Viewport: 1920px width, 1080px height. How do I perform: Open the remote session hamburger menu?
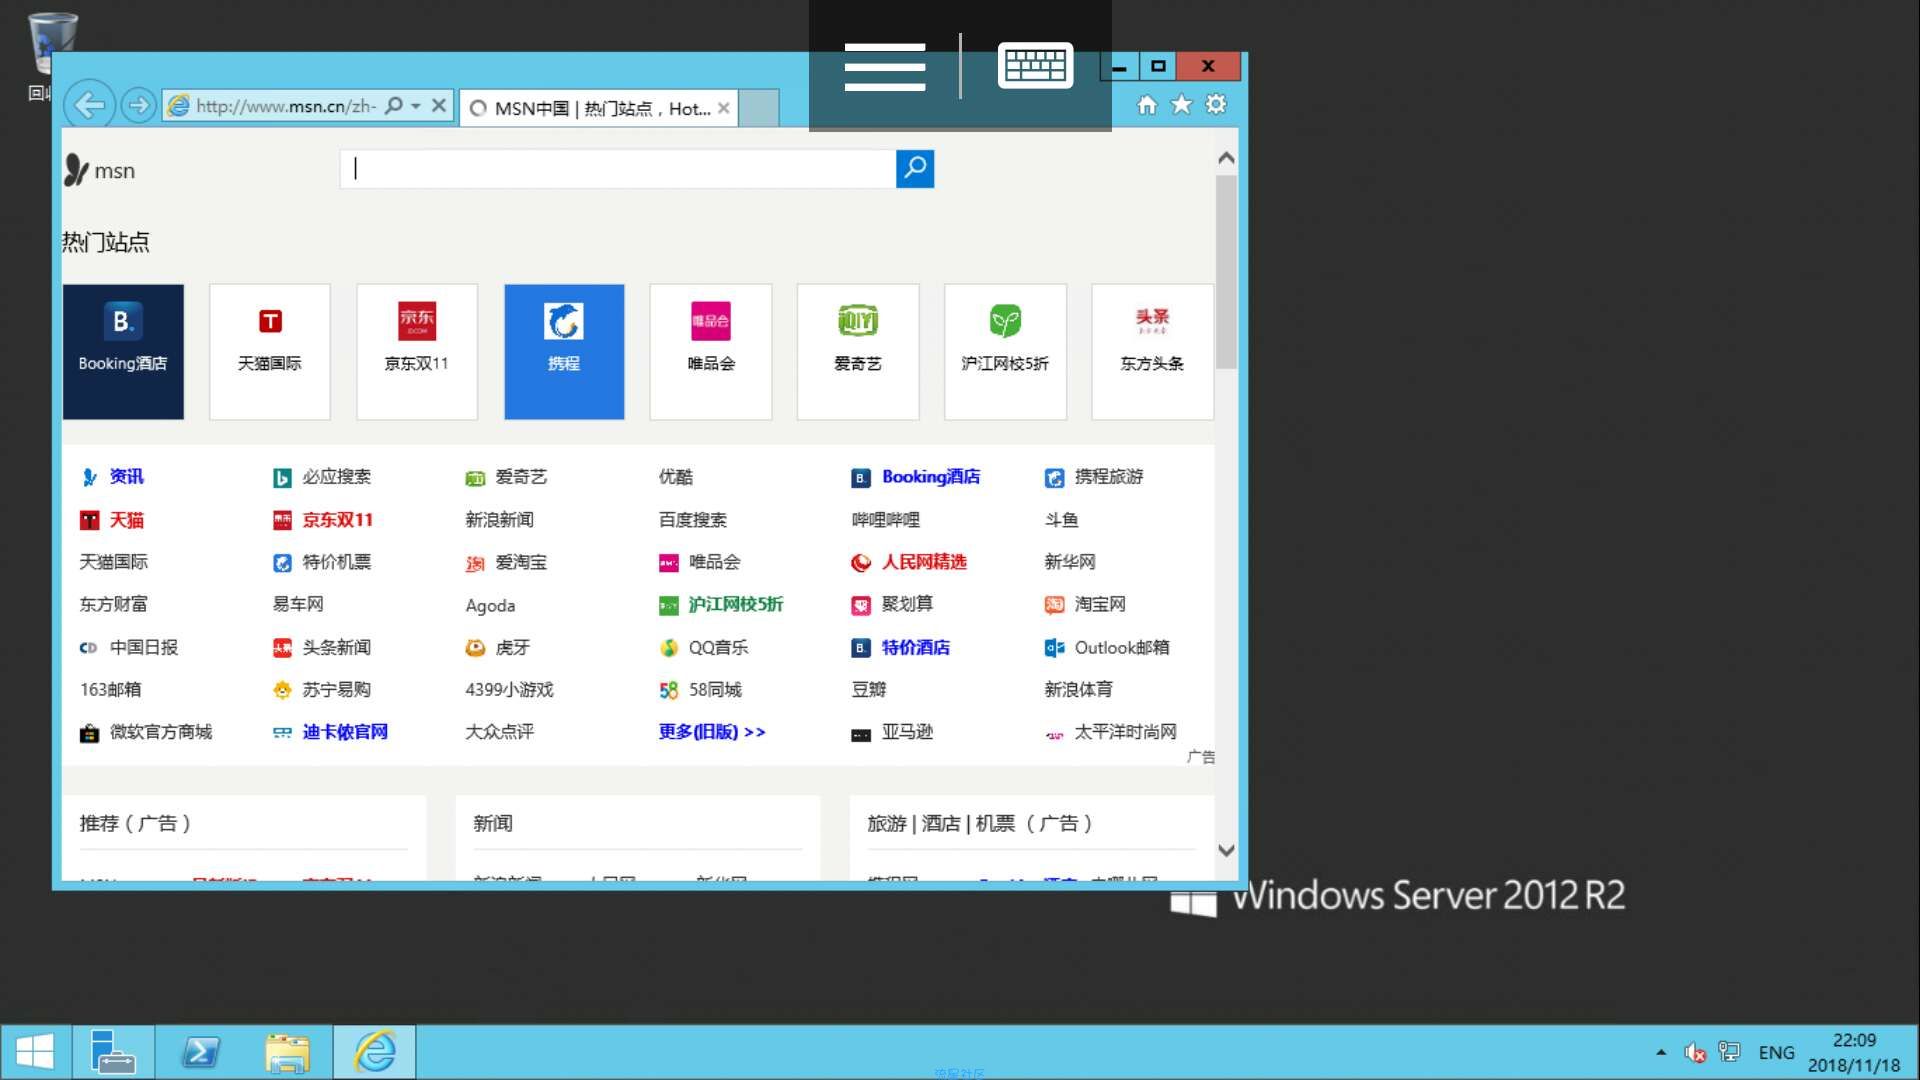885,67
